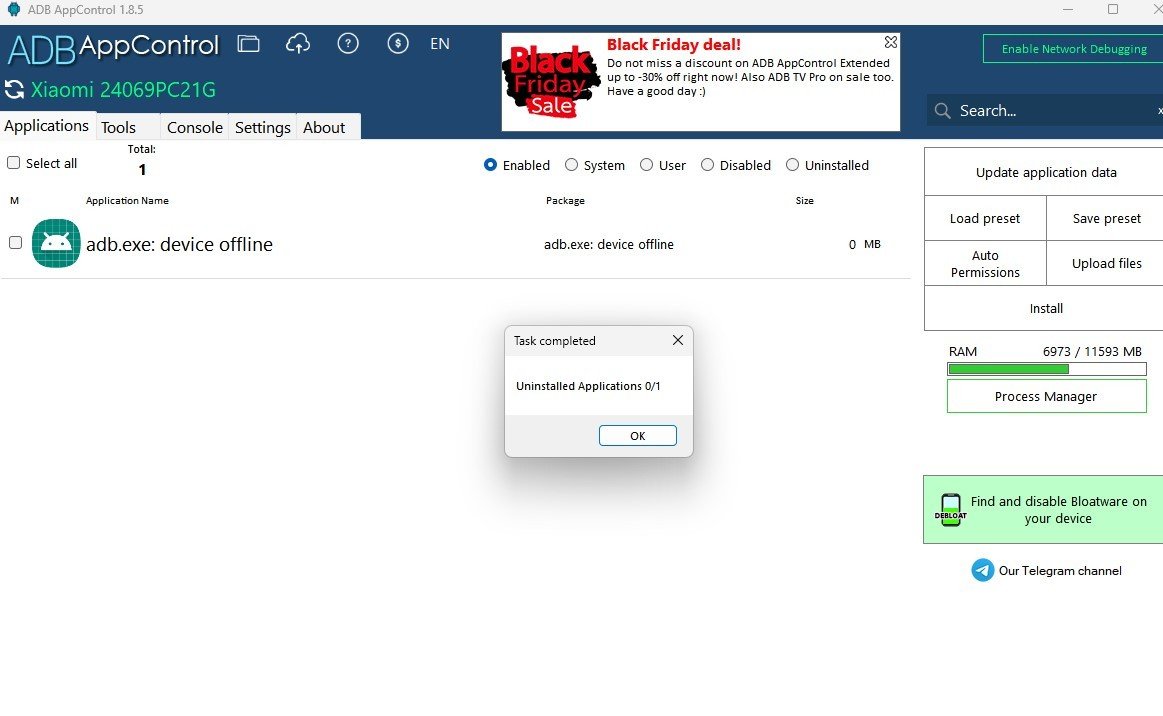Open the Console tab
Image resolution: width=1163 pixels, height=716 pixels.
194,128
